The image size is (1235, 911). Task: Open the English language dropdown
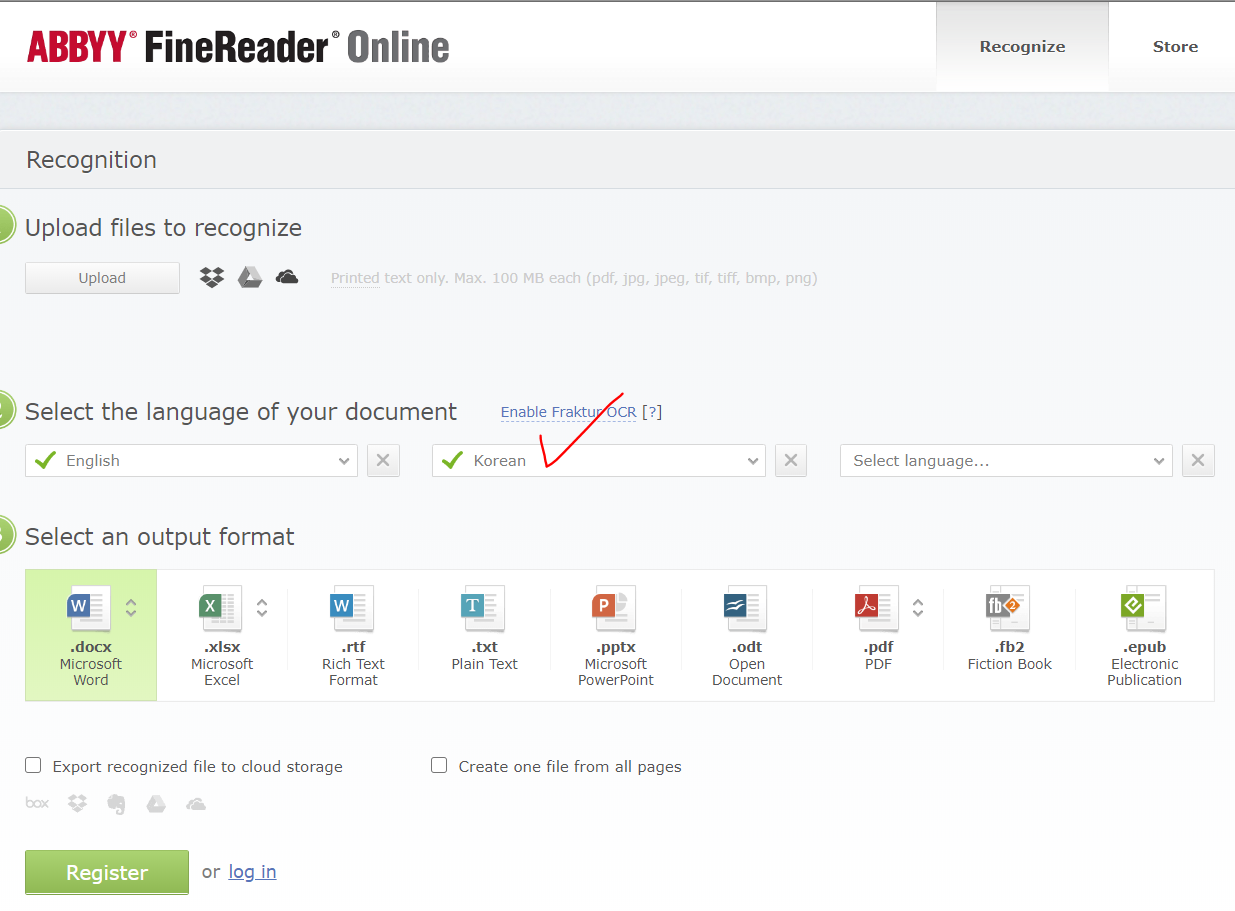[191, 461]
